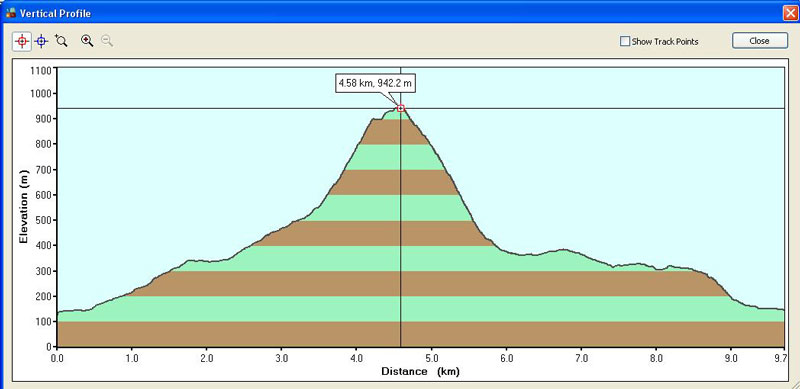
Task: Click the 5.0 distance tick label
Action: pyautogui.click(x=432, y=359)
